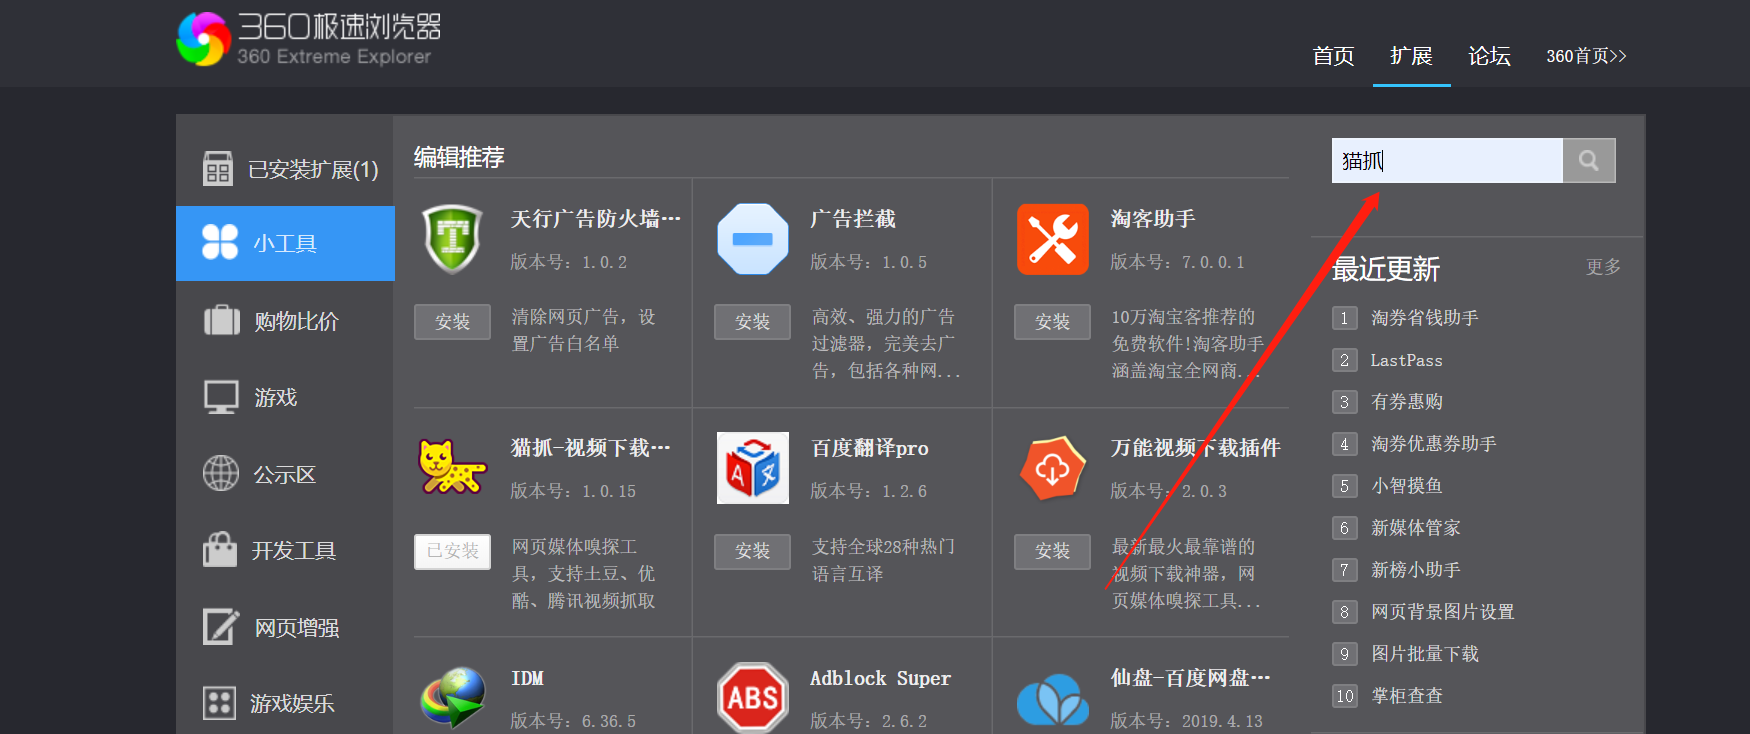Click the 开发工具 bag icon
Screen dimensions: 1750x734
[220, 549]
